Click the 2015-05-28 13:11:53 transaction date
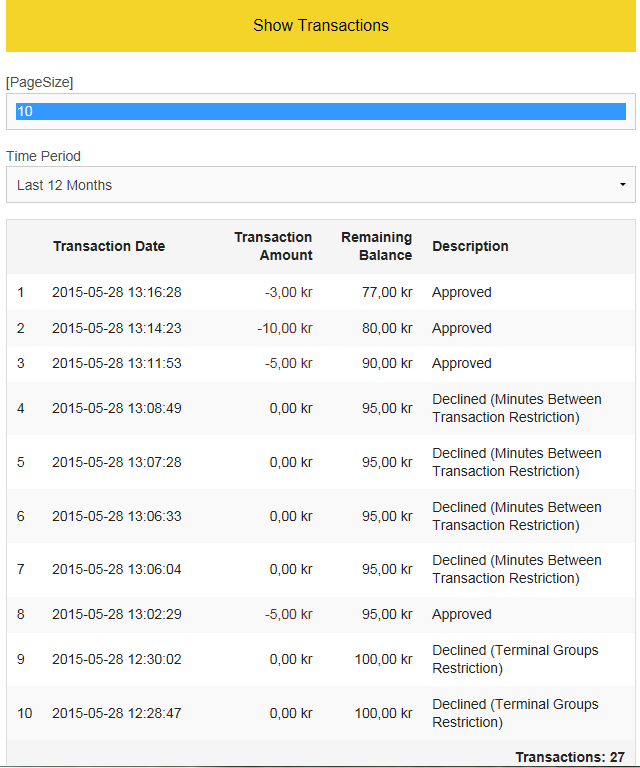Screen dimensions: 640x768 click(x=117, y=363)
